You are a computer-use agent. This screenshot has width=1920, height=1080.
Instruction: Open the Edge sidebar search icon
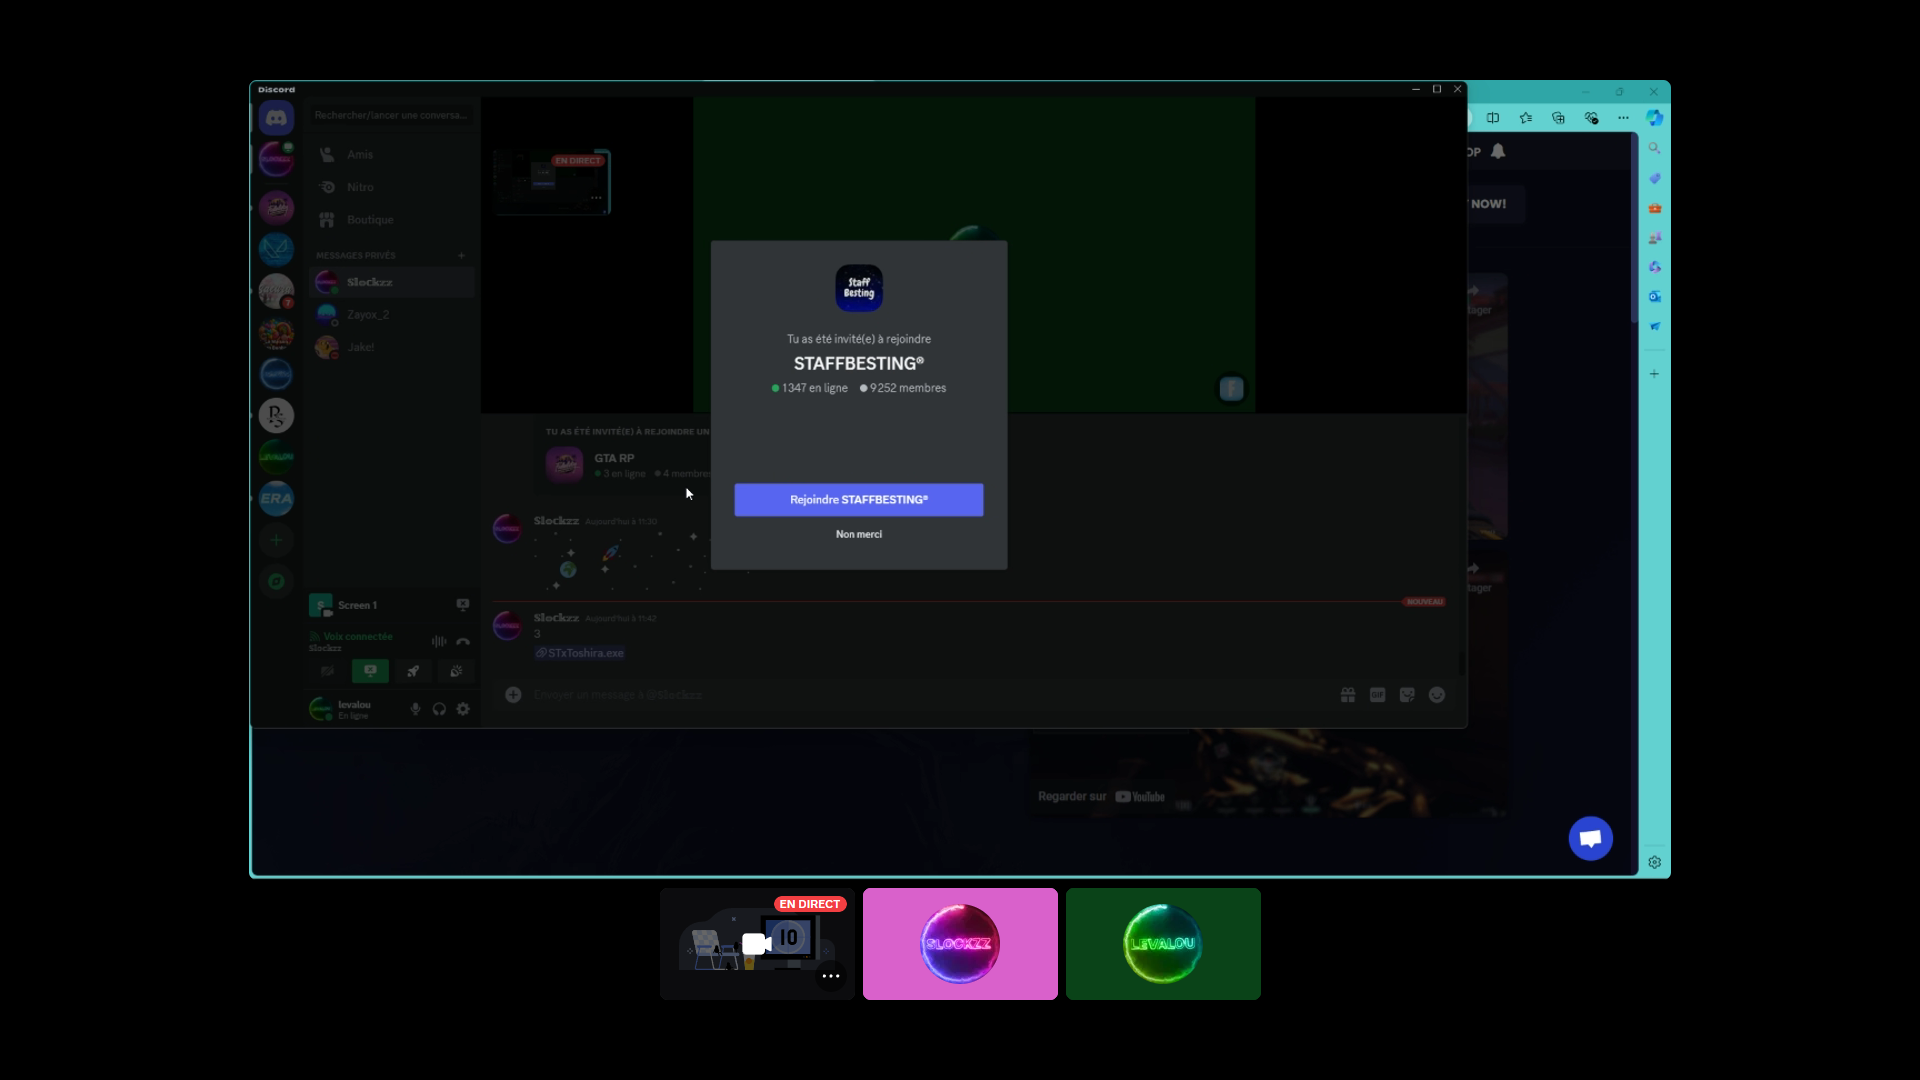[x=1655, y=148]
